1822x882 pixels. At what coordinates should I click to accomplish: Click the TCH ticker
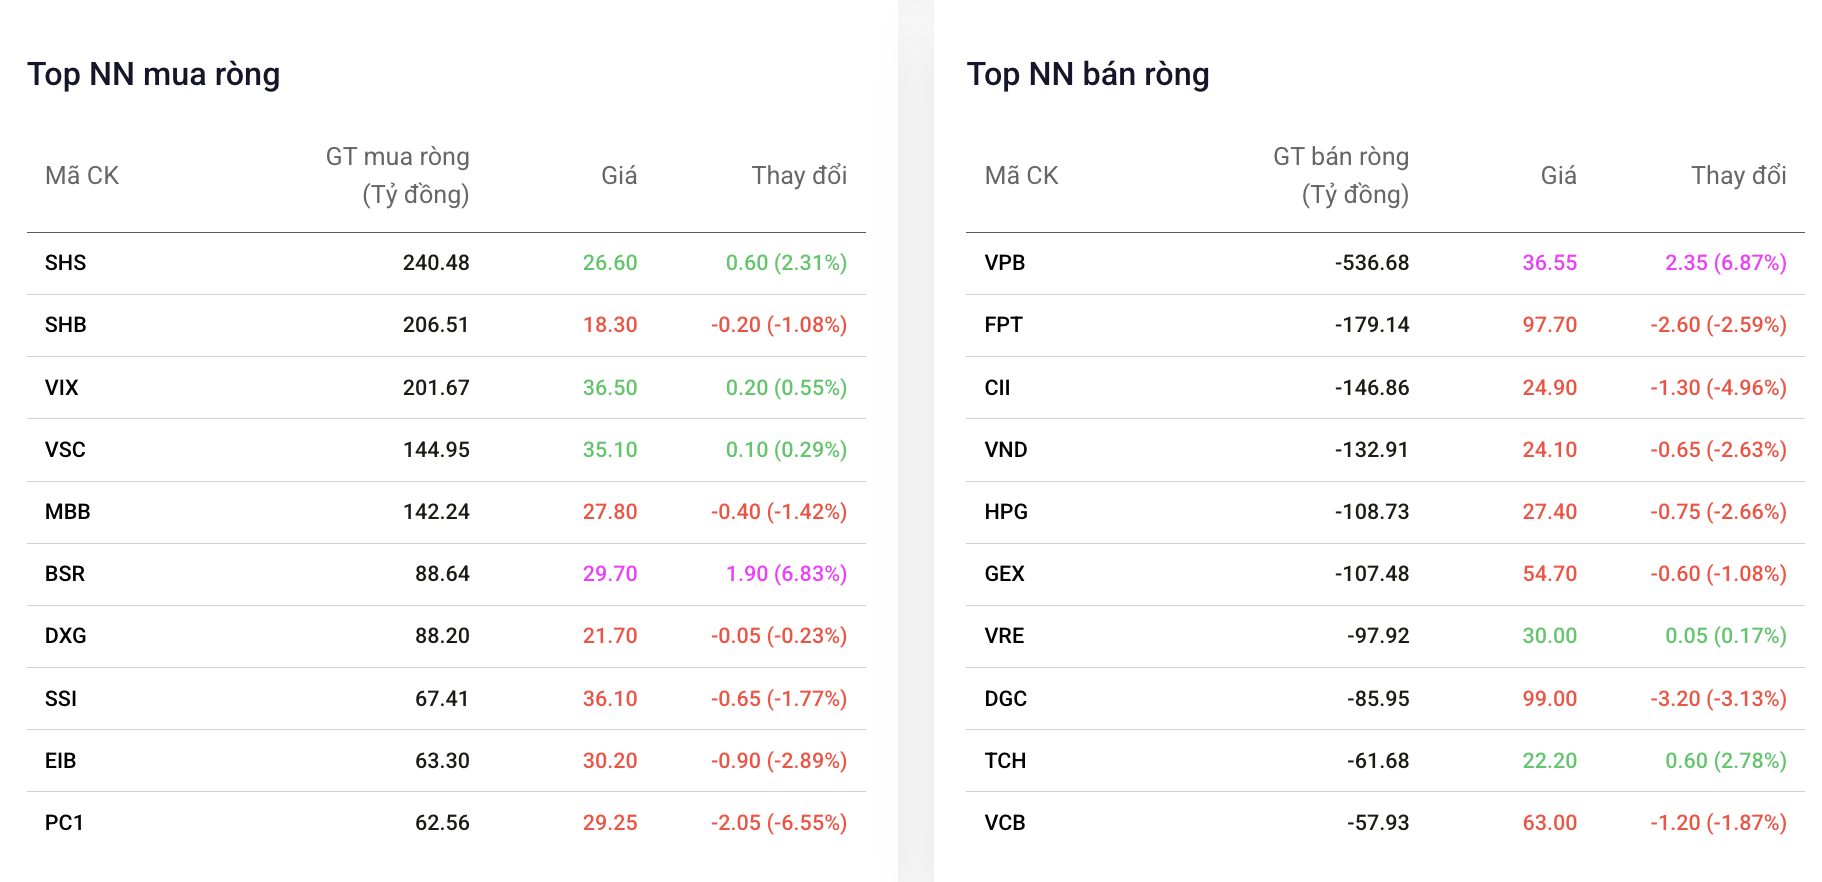[1005, 761]
